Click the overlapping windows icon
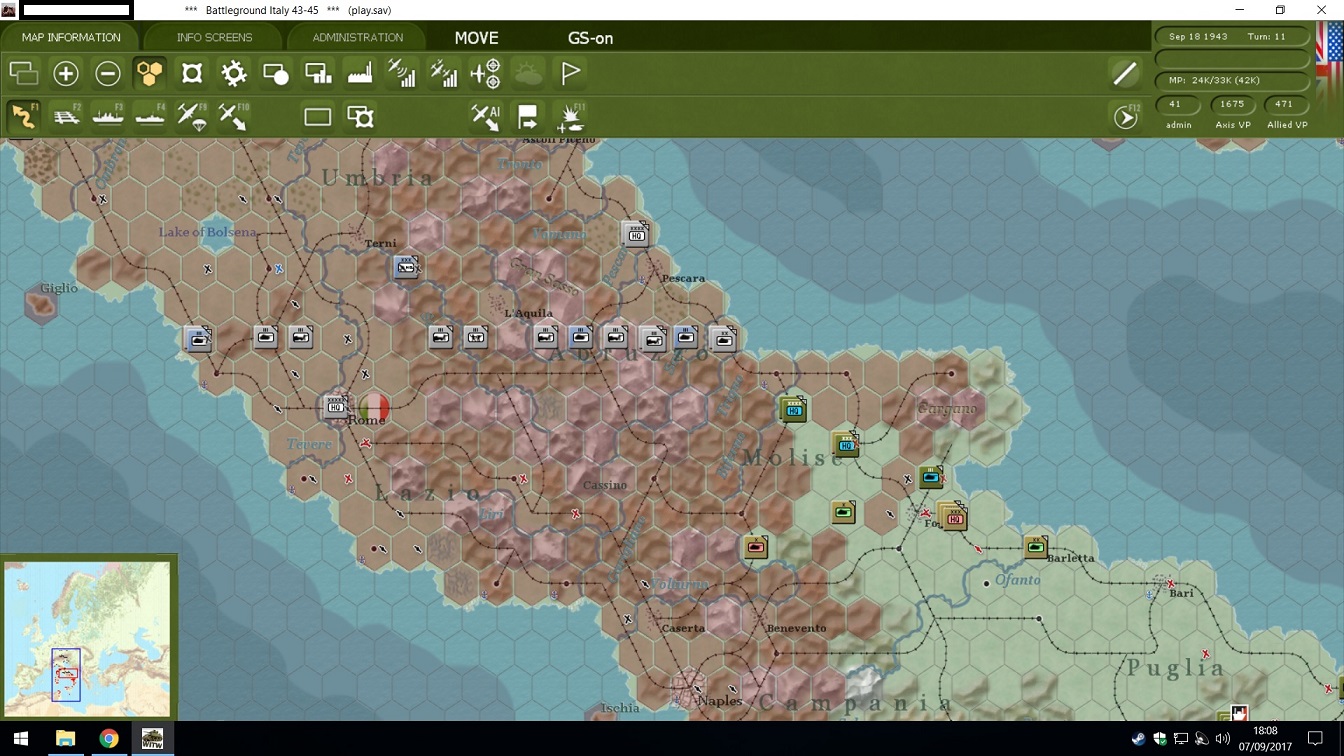This screenshot has height=756, width=1344. (x=24, y=73)
